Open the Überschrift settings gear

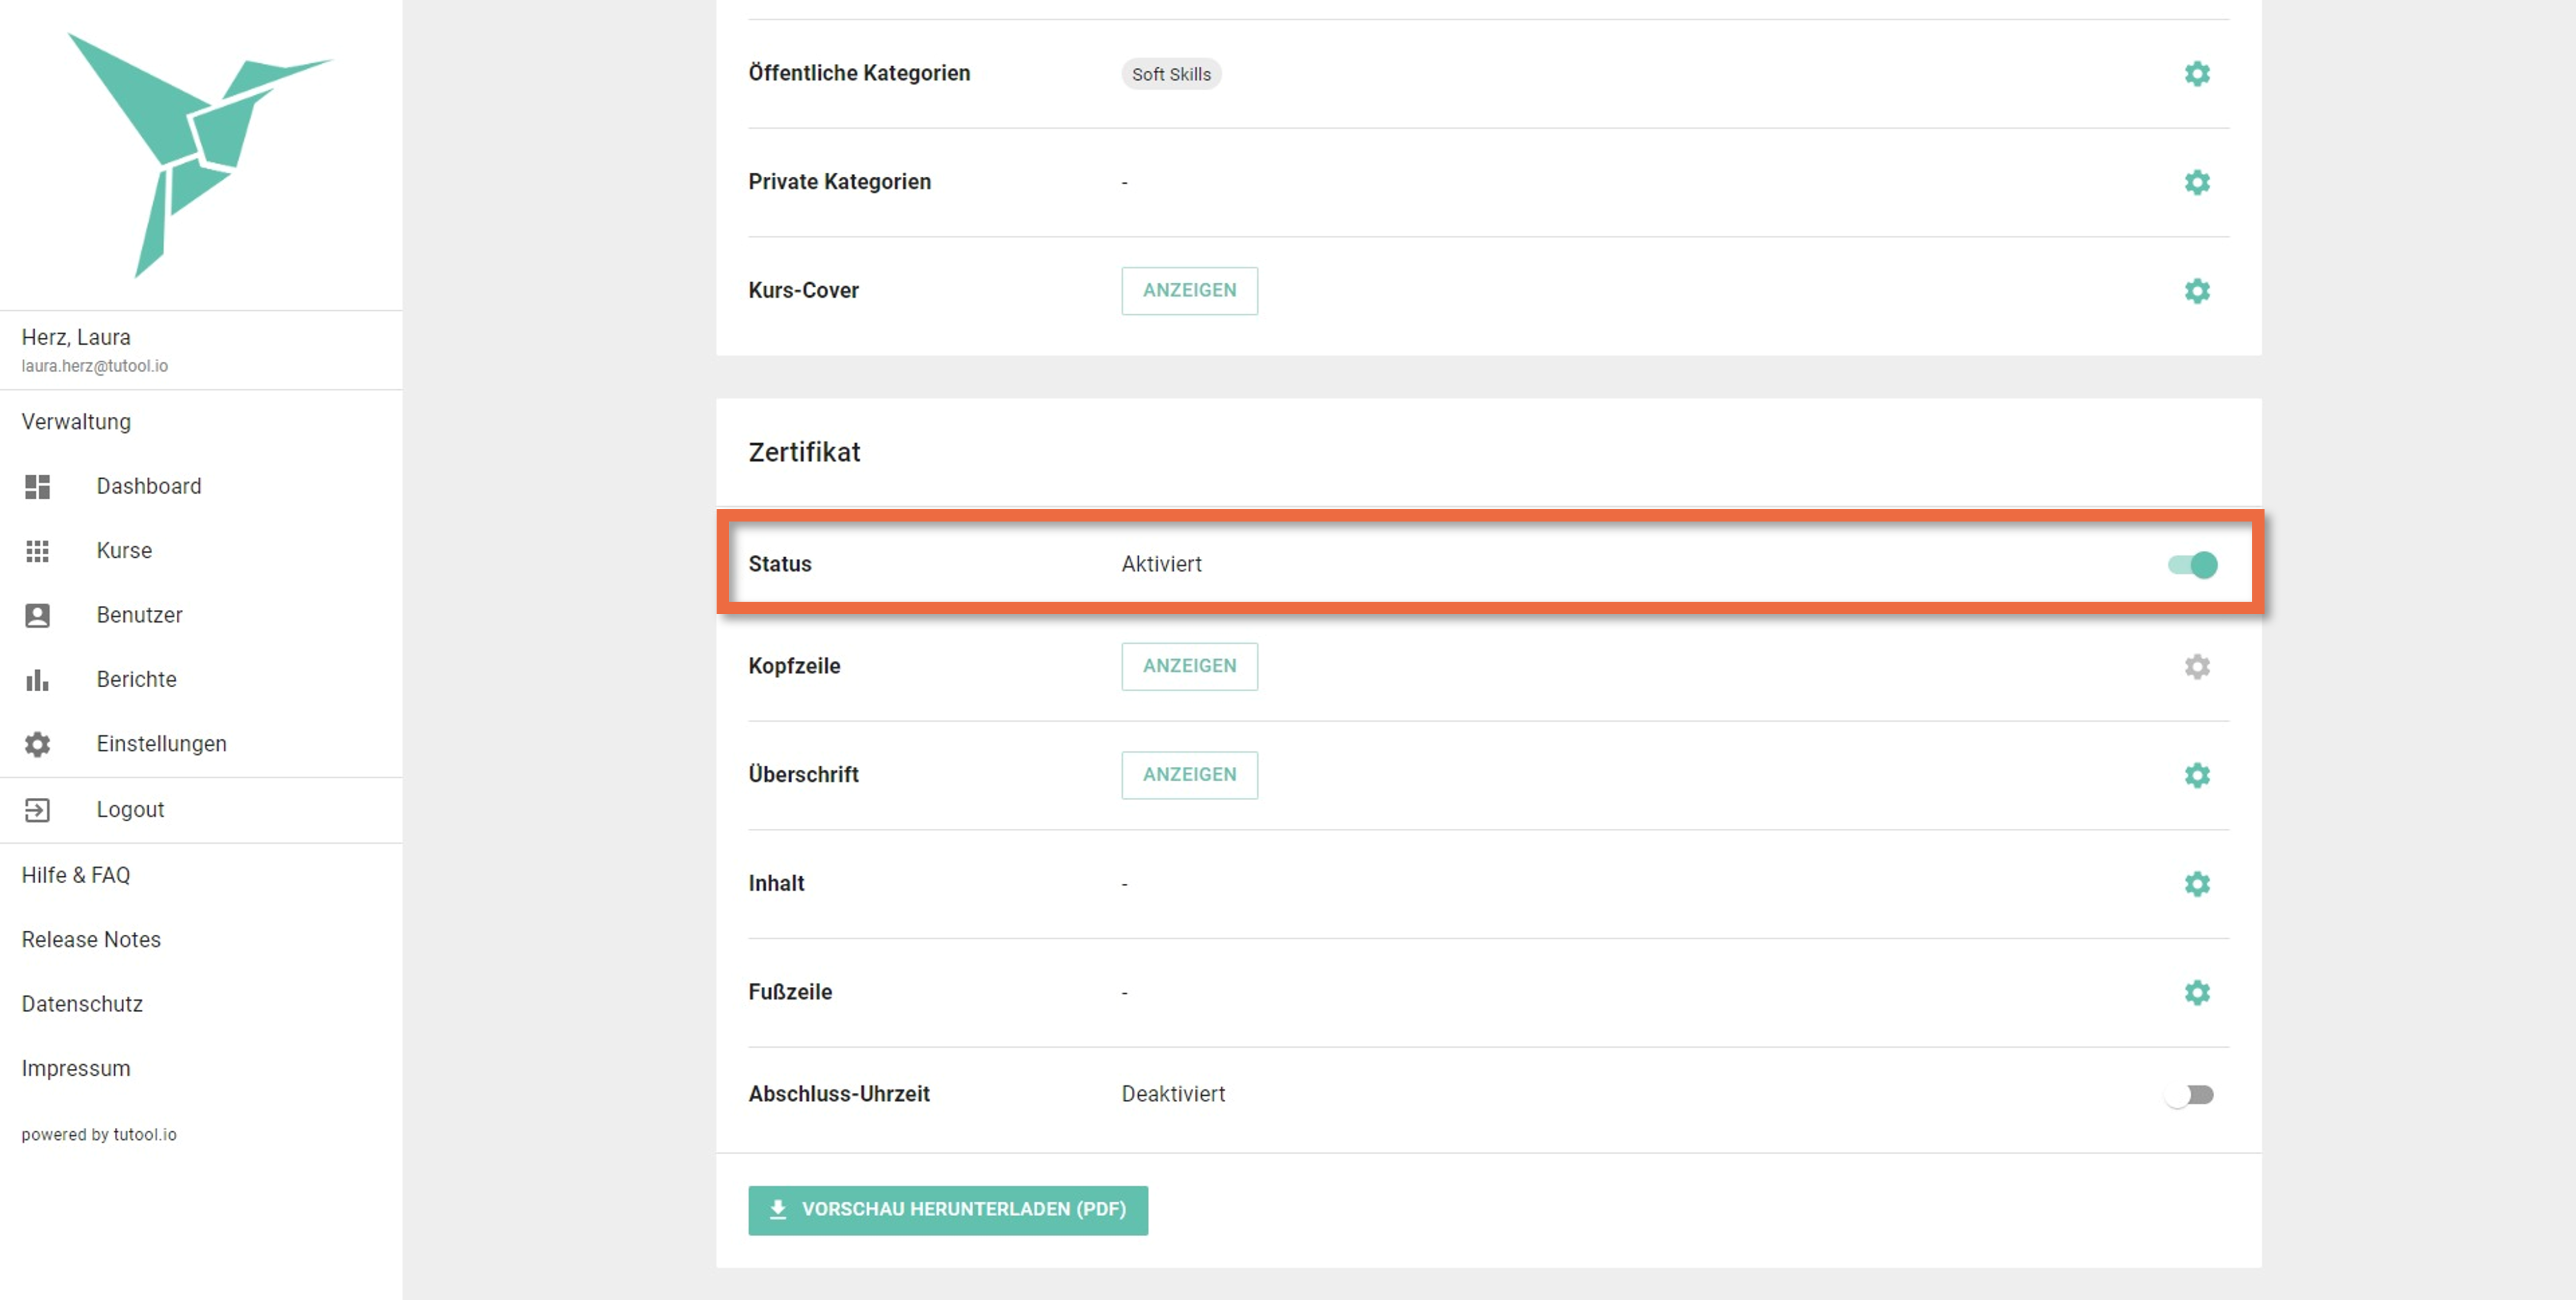(x=2196, y=775)
